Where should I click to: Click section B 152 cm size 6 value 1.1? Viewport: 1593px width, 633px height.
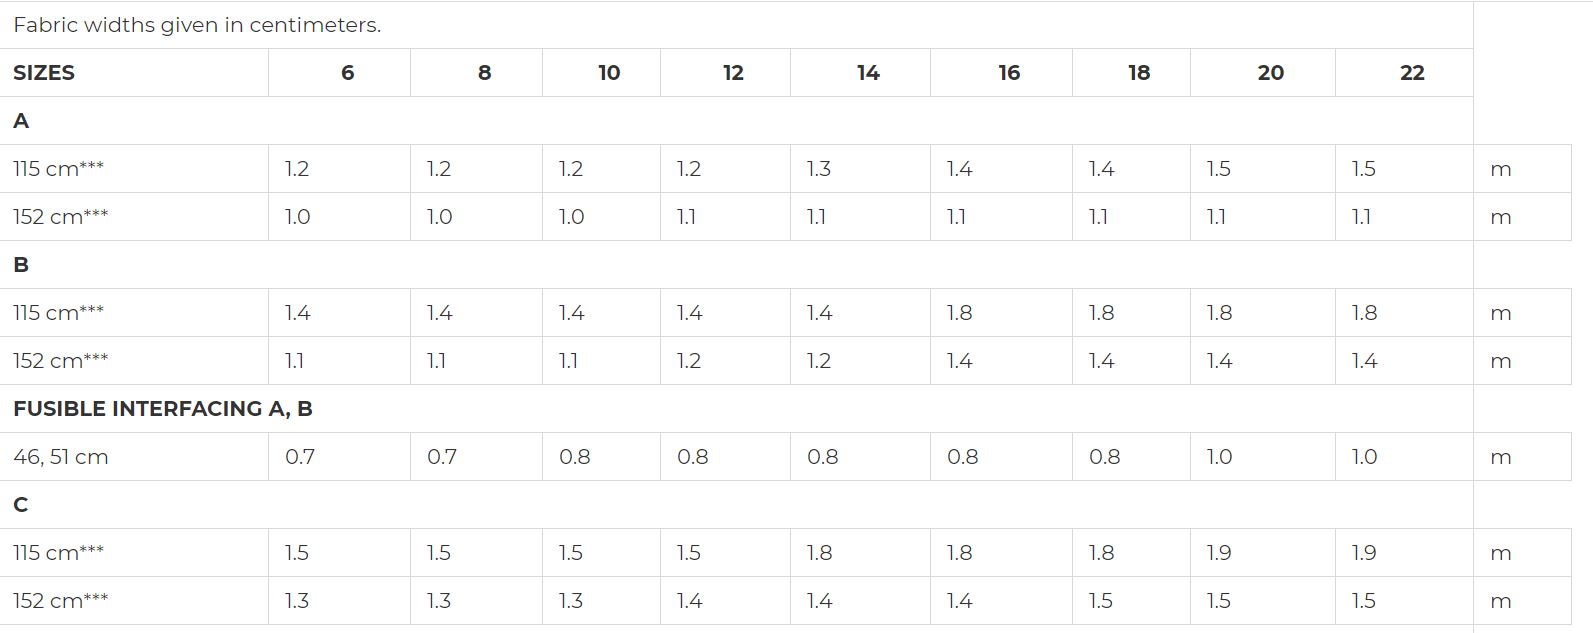pos(340,361)
